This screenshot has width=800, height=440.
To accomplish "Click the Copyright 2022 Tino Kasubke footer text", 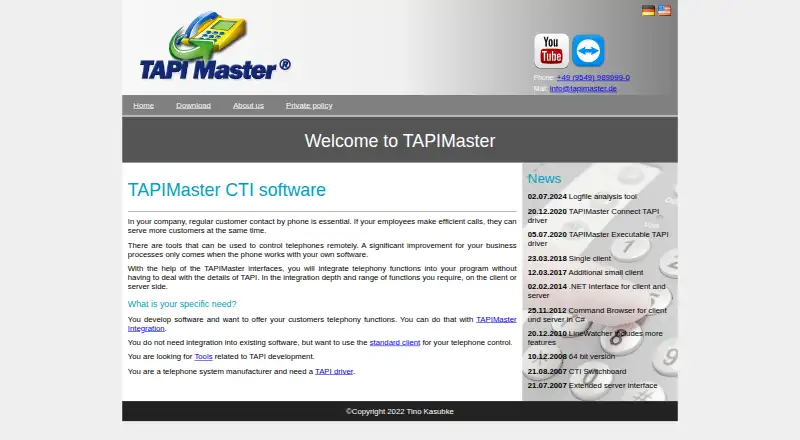I will click(400, 411).
